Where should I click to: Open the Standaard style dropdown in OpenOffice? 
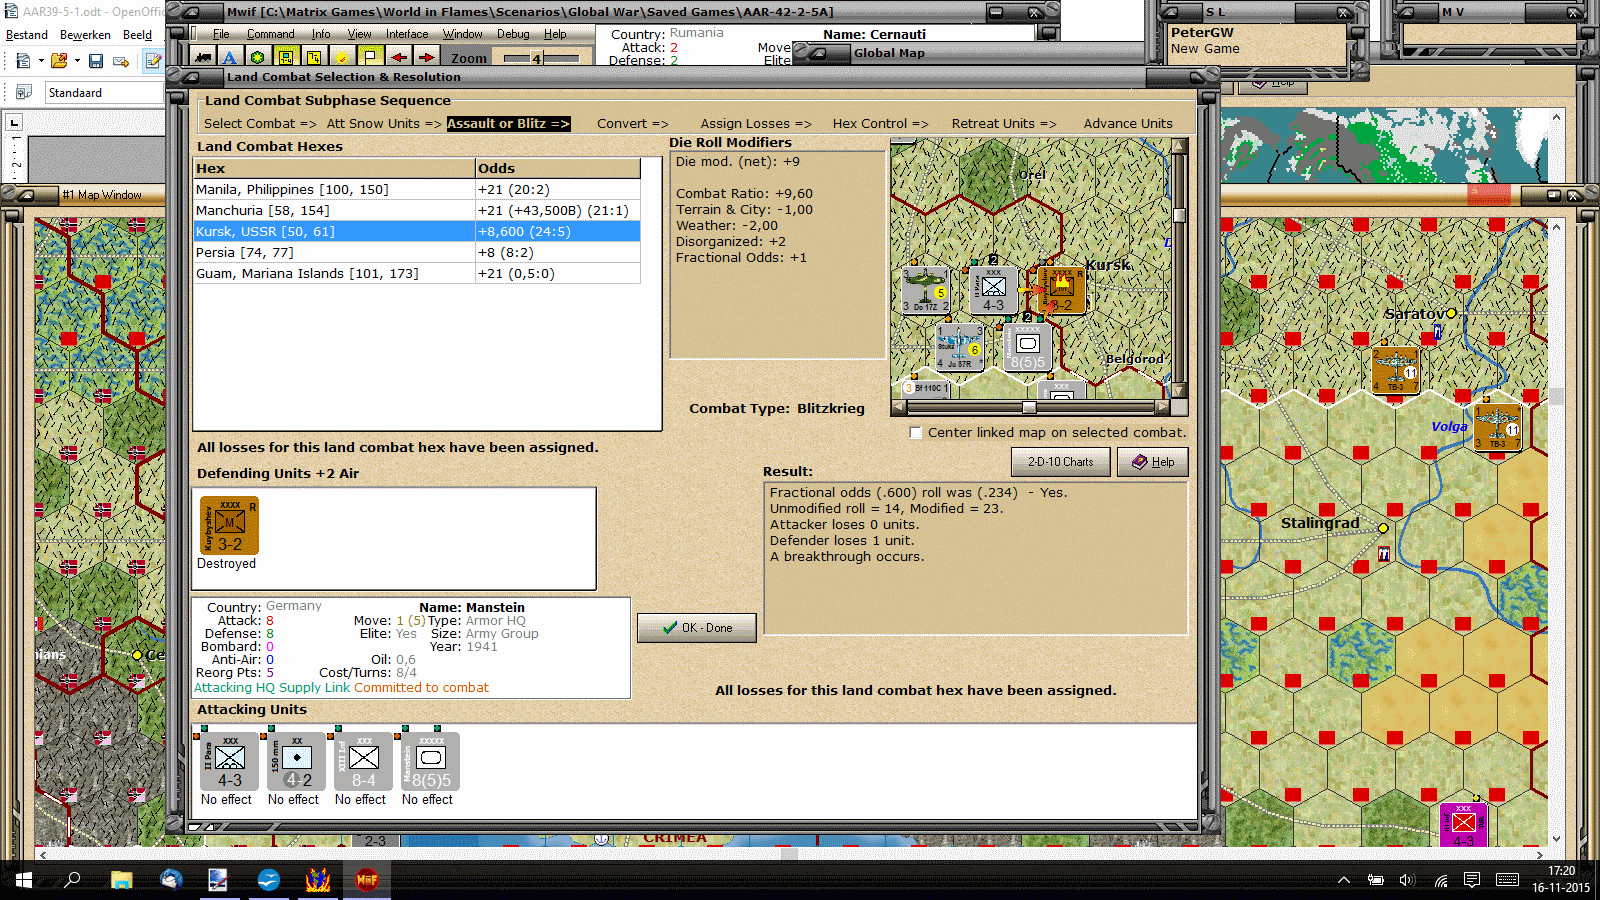point(104,93)
